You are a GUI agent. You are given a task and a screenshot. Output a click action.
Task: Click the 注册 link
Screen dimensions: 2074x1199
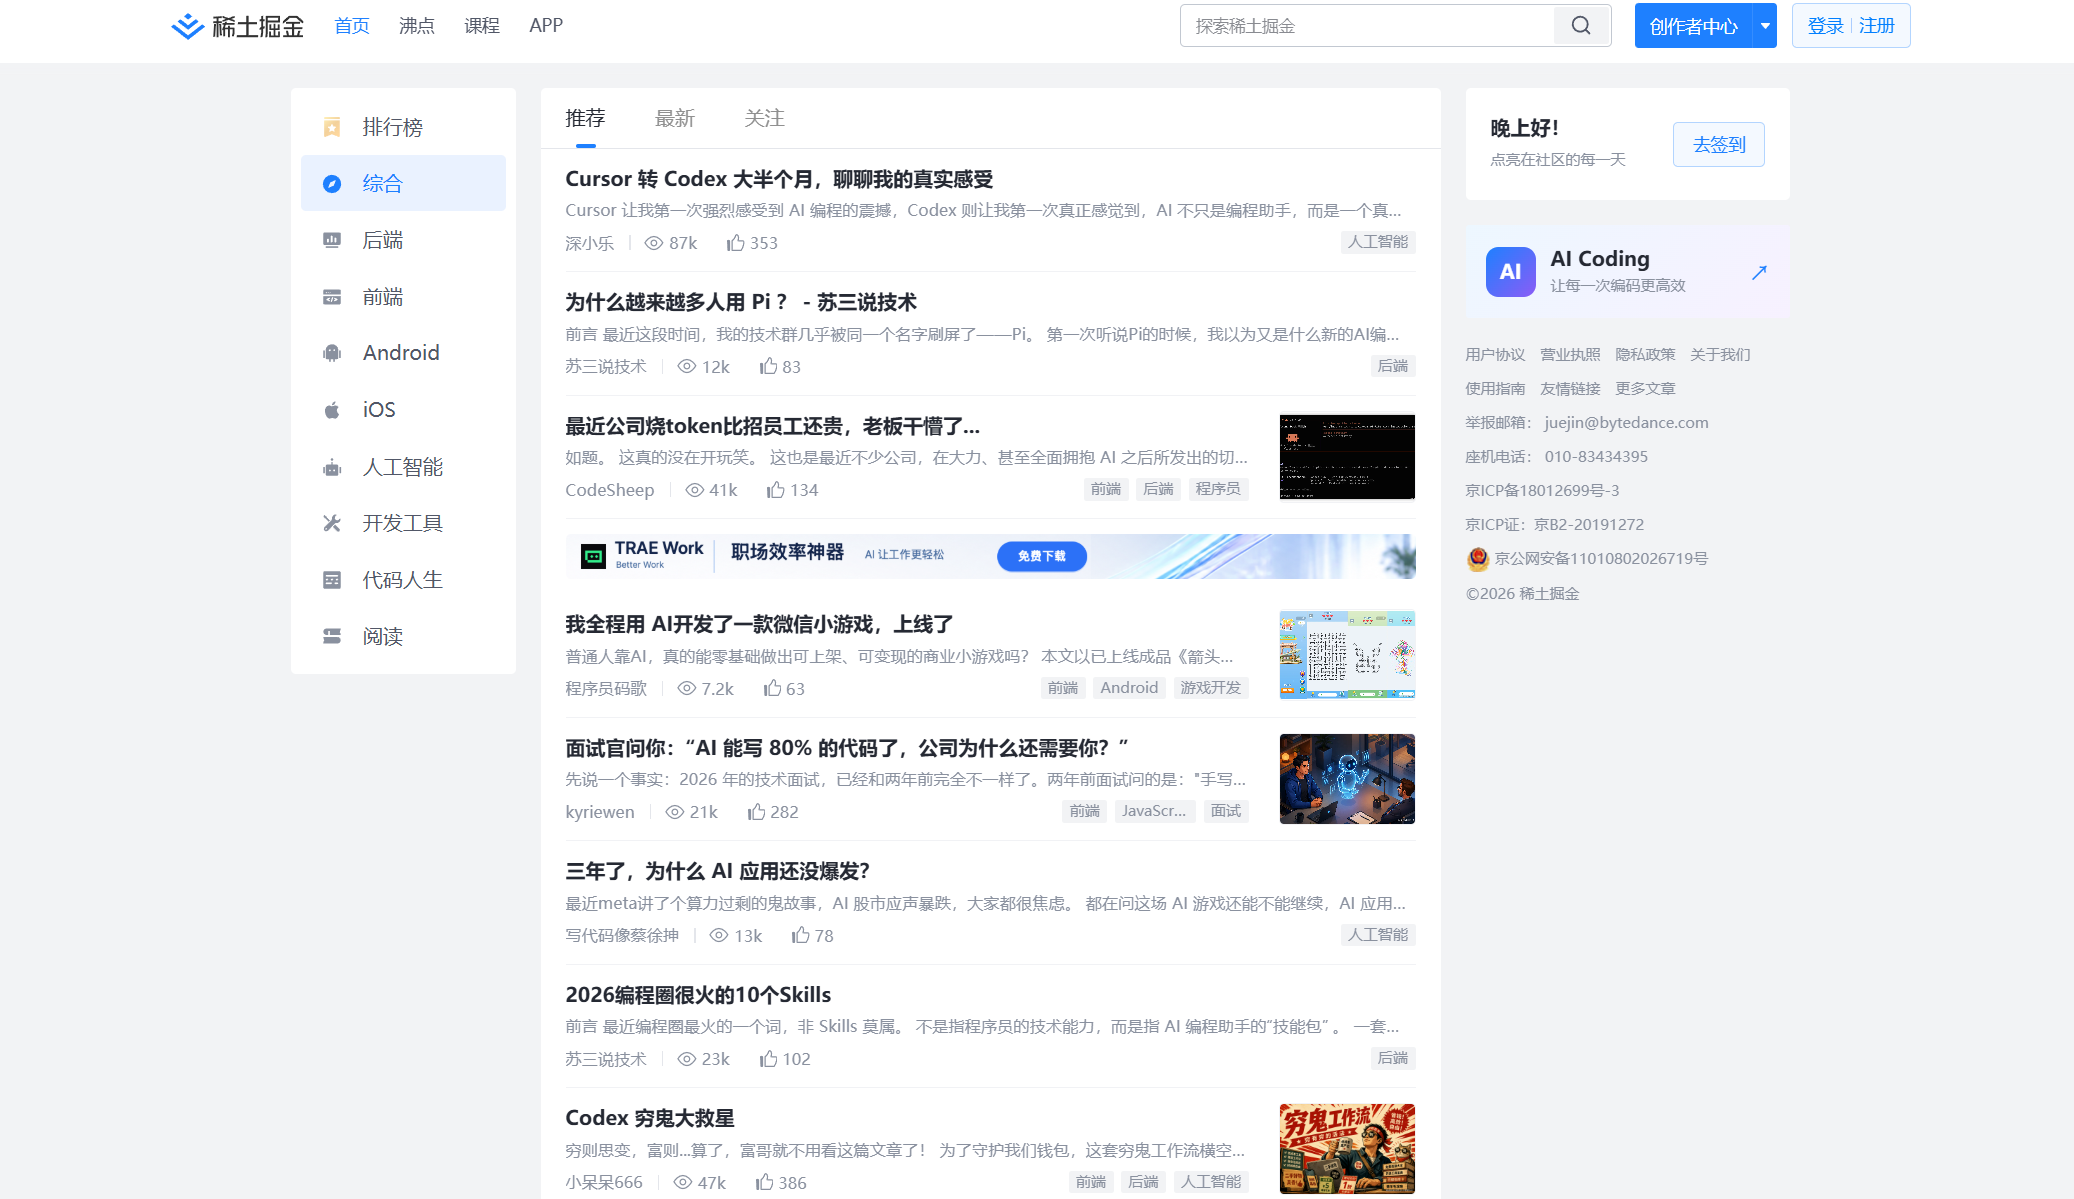1877,26
